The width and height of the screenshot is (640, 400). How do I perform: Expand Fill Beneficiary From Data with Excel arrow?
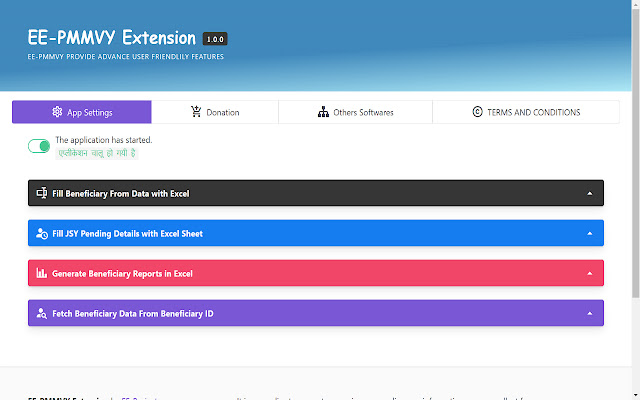[589, 193]
